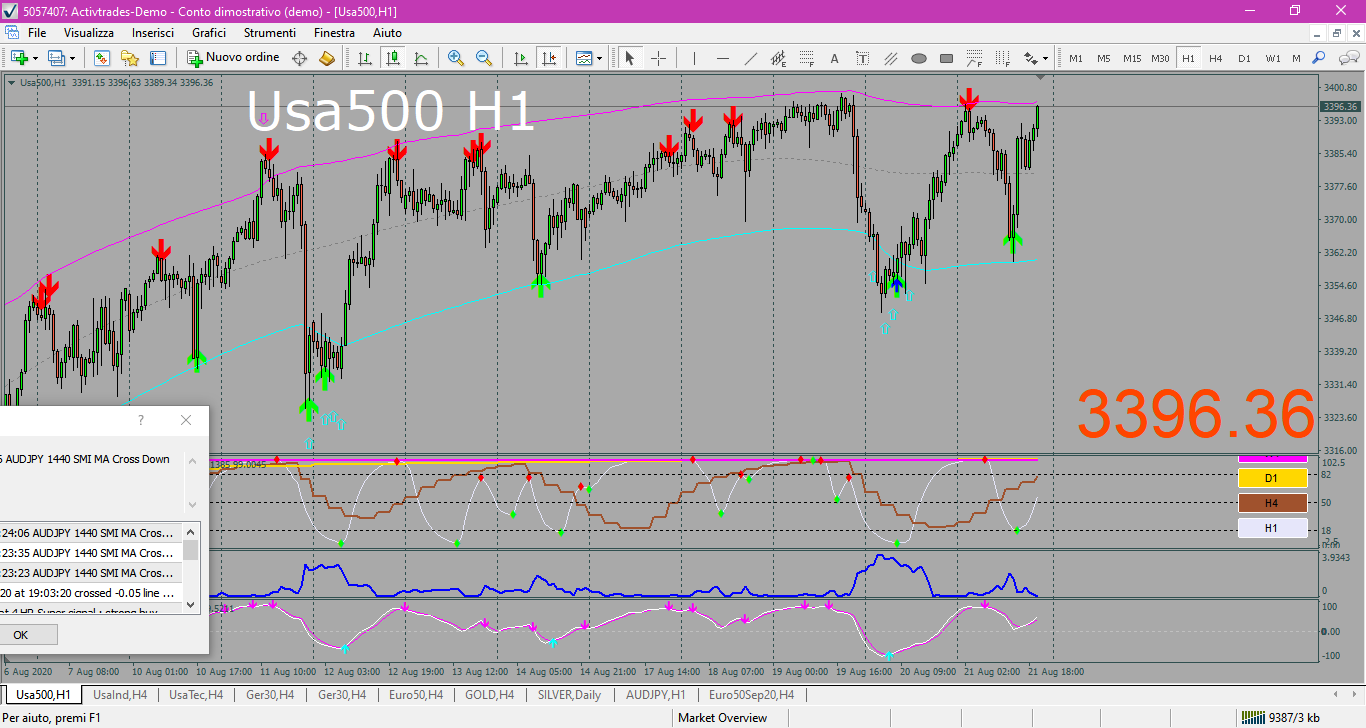Click the Nuovo ordine button

click(234, 58)
